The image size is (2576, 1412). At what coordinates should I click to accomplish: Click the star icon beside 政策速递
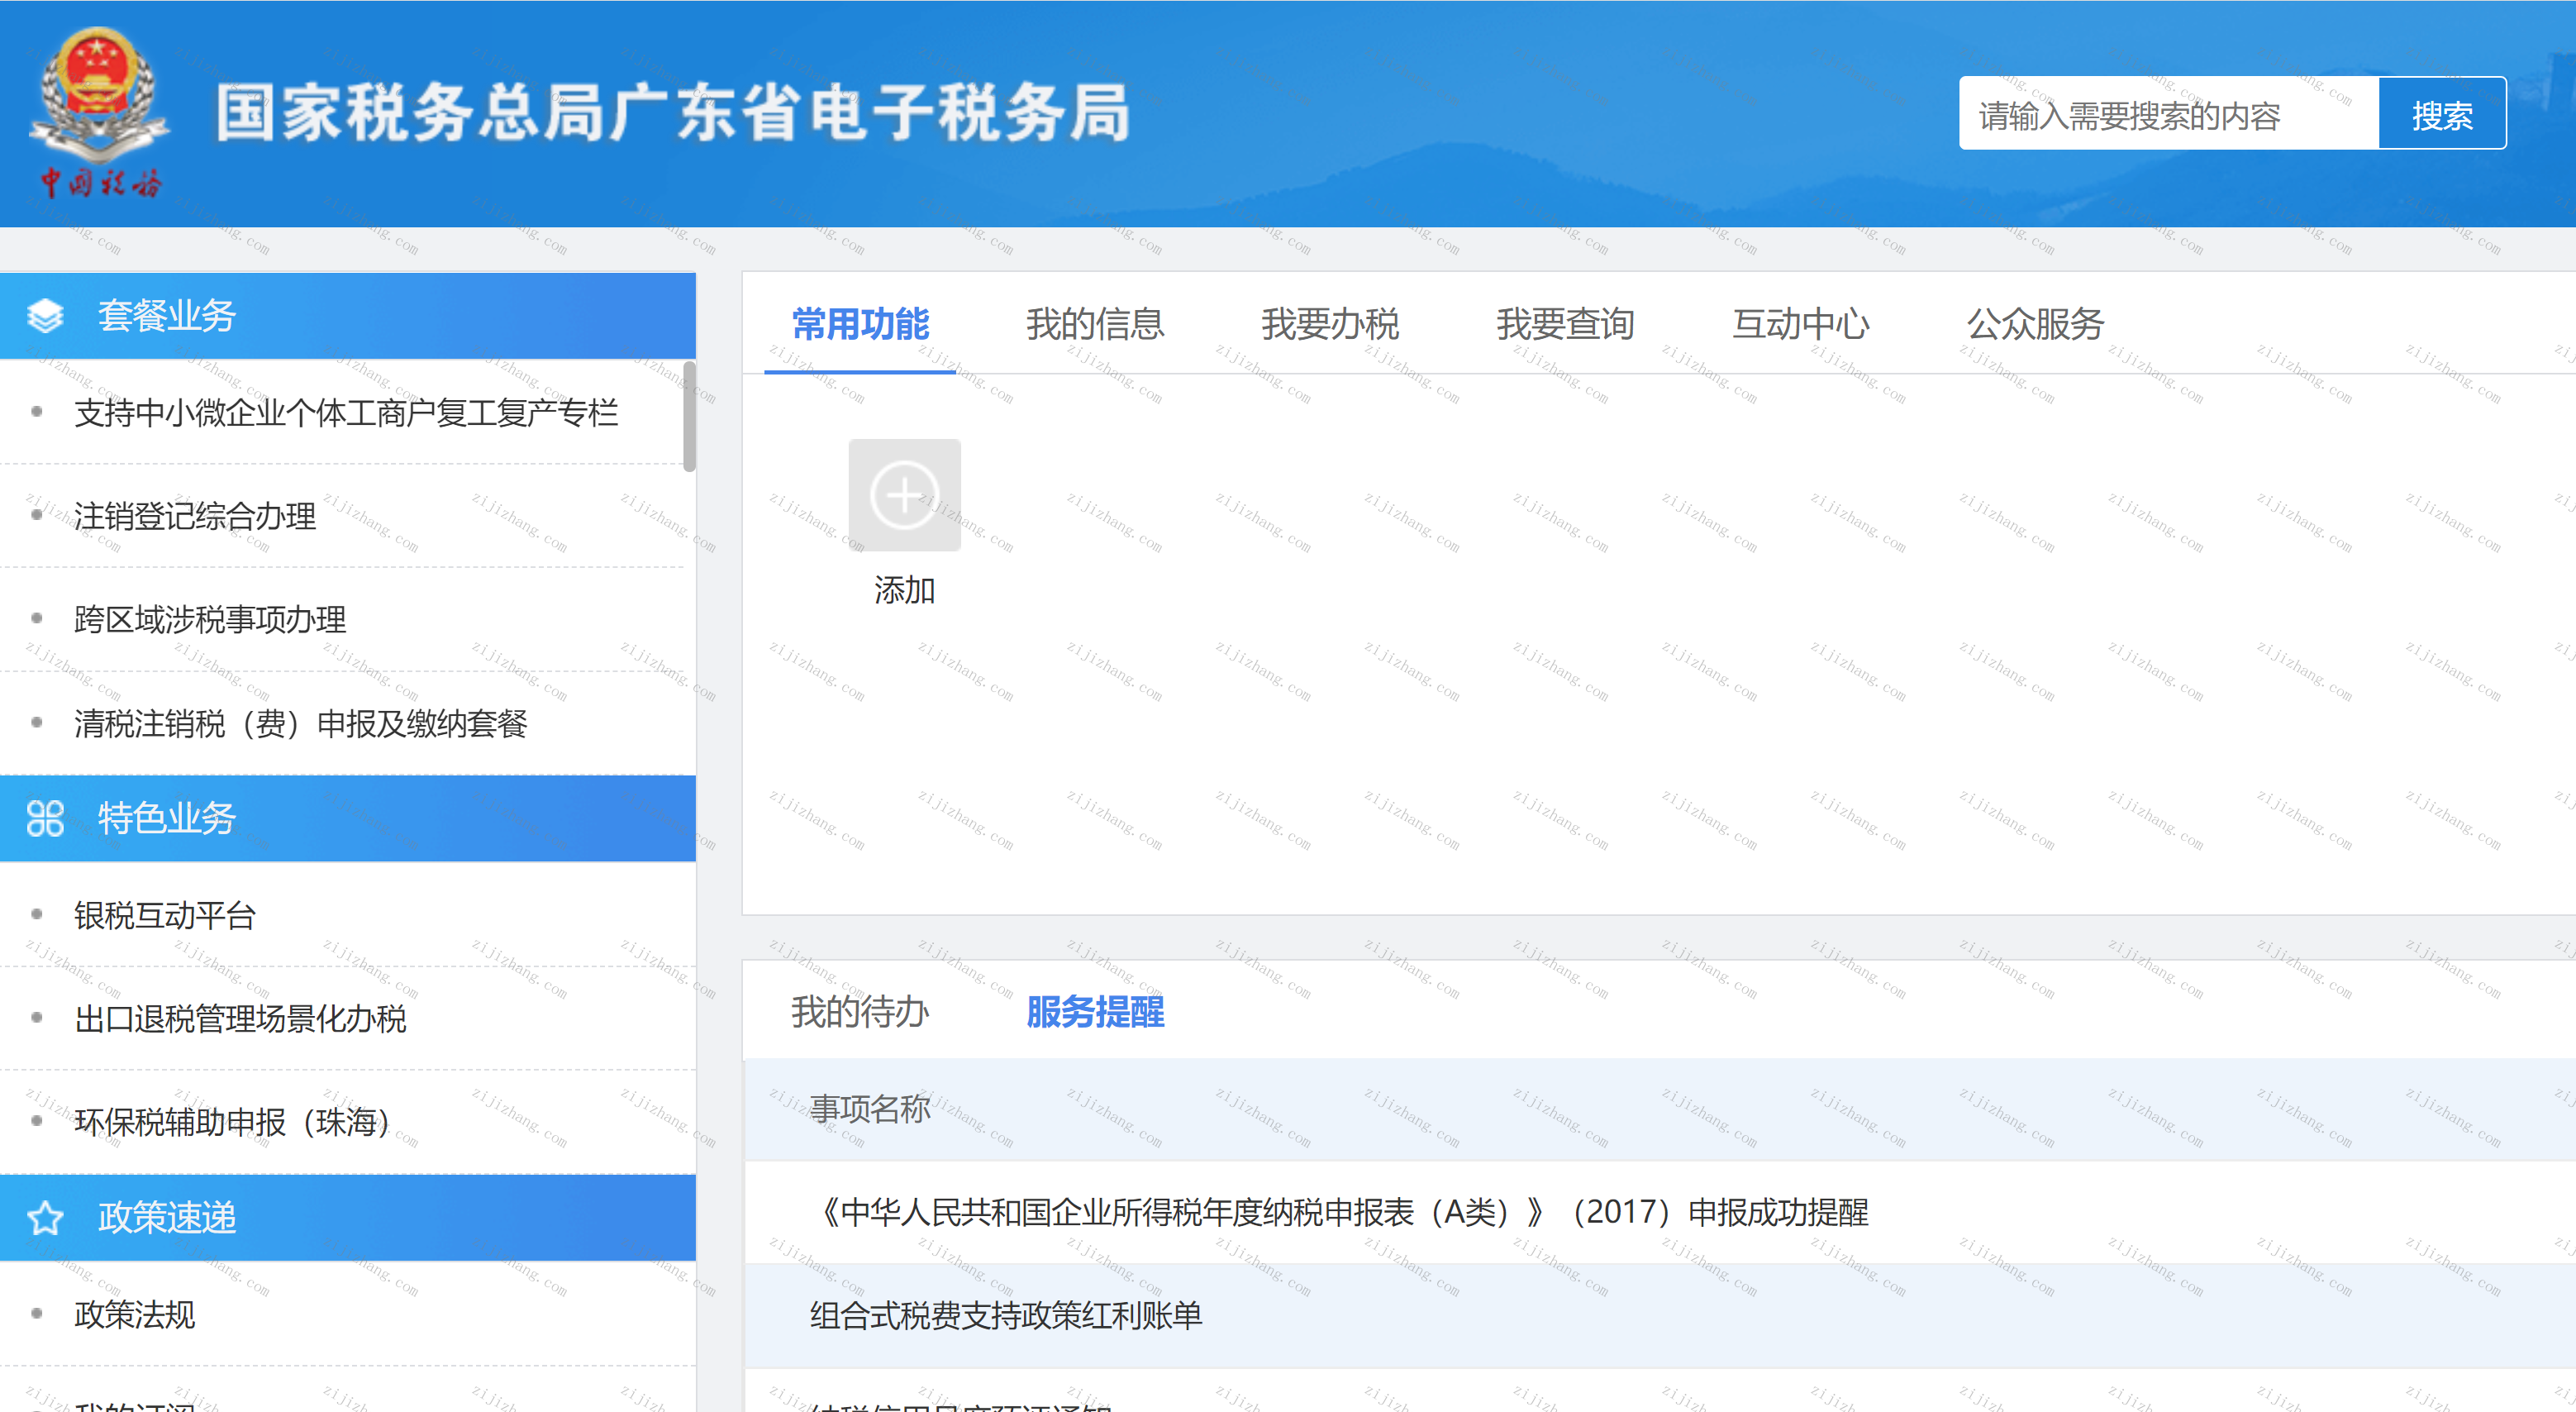[x=45, y=1218]
